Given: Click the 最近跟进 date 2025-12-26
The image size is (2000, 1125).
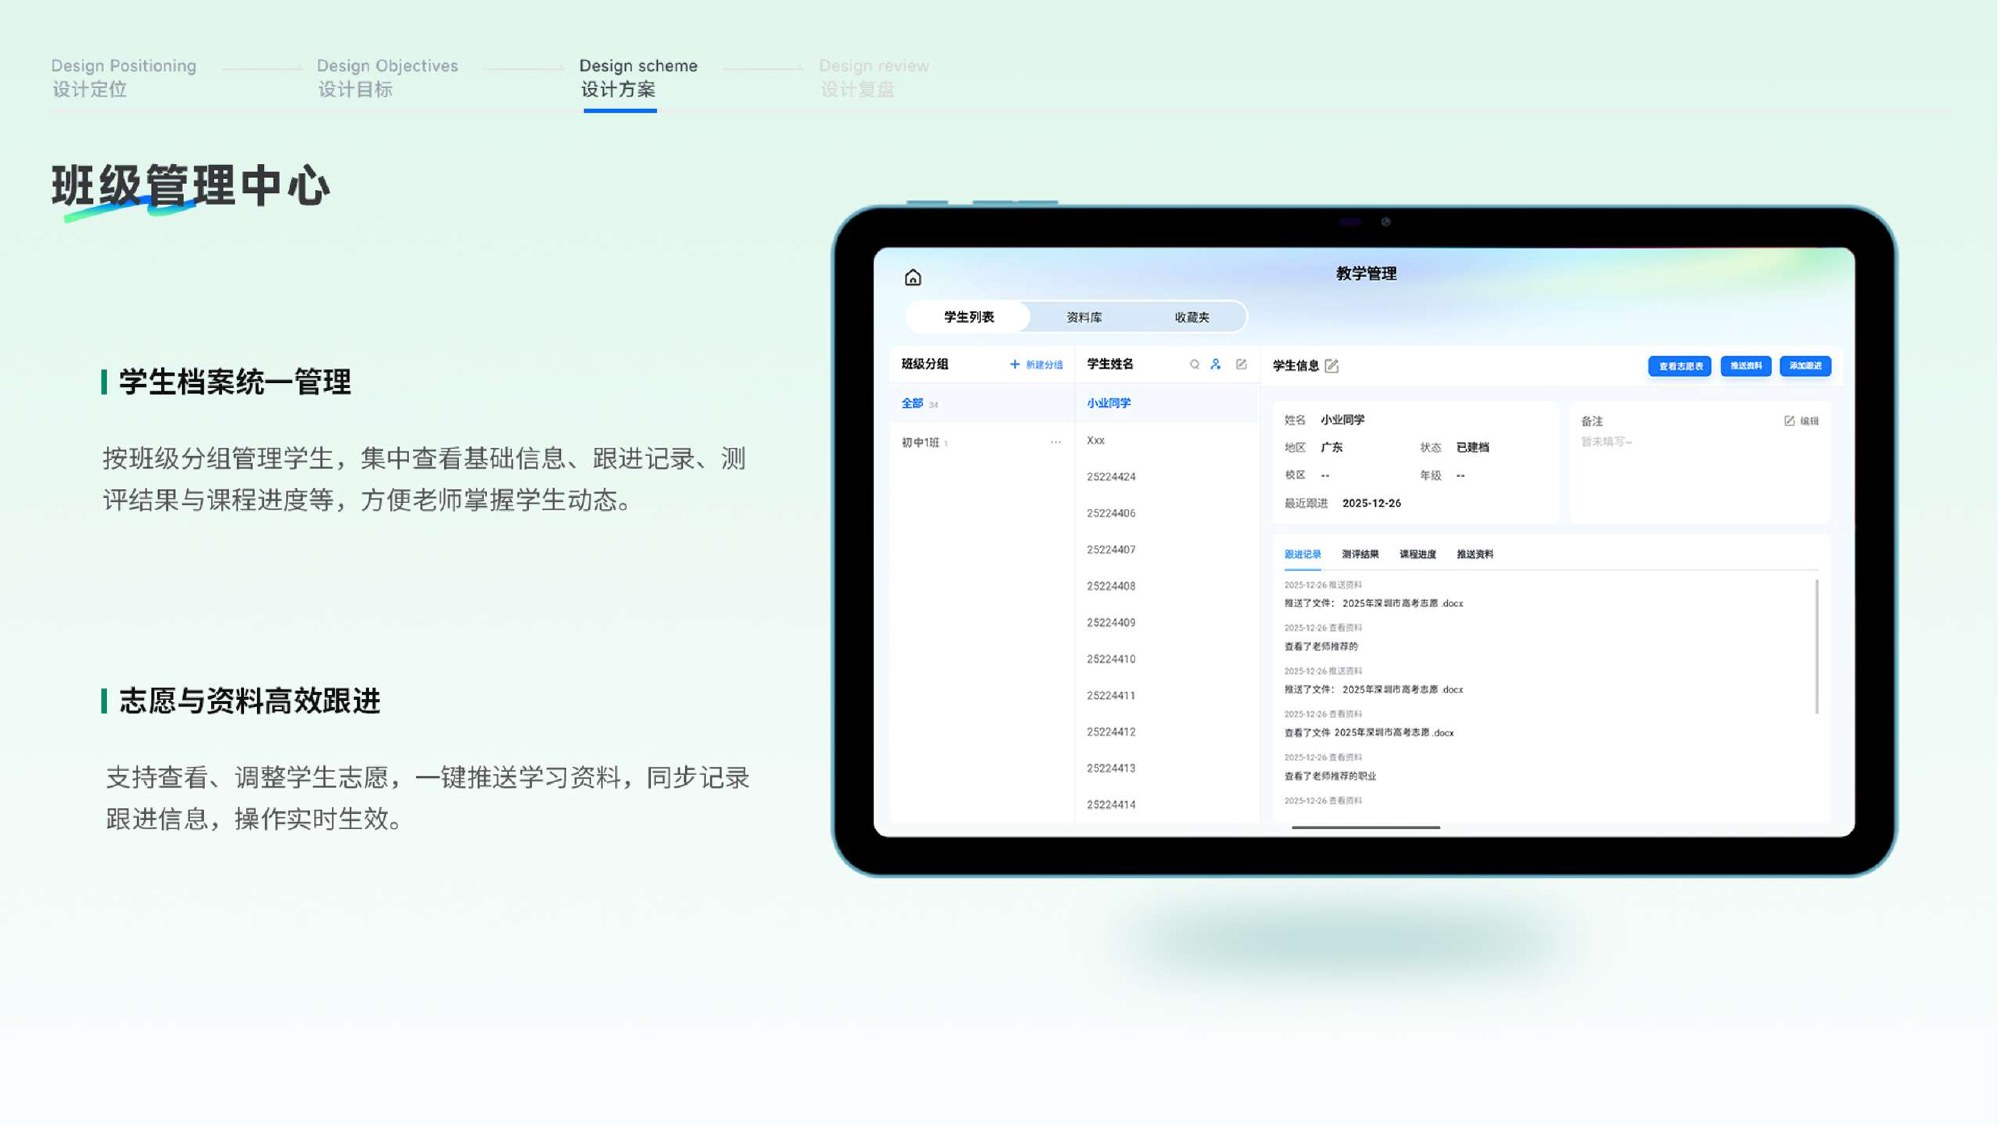Looking at the screenshot, I should [x=1371, y=504].
